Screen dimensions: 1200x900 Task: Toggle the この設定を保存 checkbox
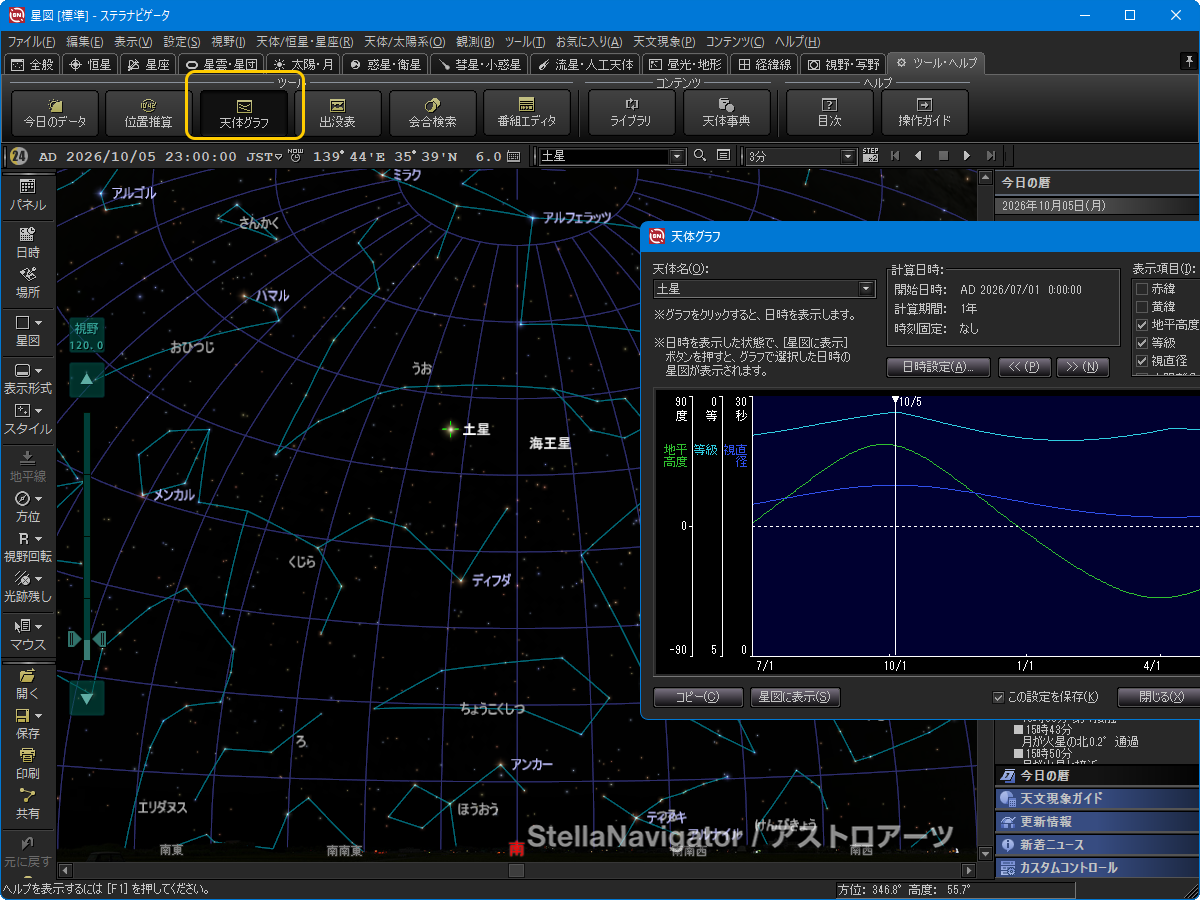point(998,697)
